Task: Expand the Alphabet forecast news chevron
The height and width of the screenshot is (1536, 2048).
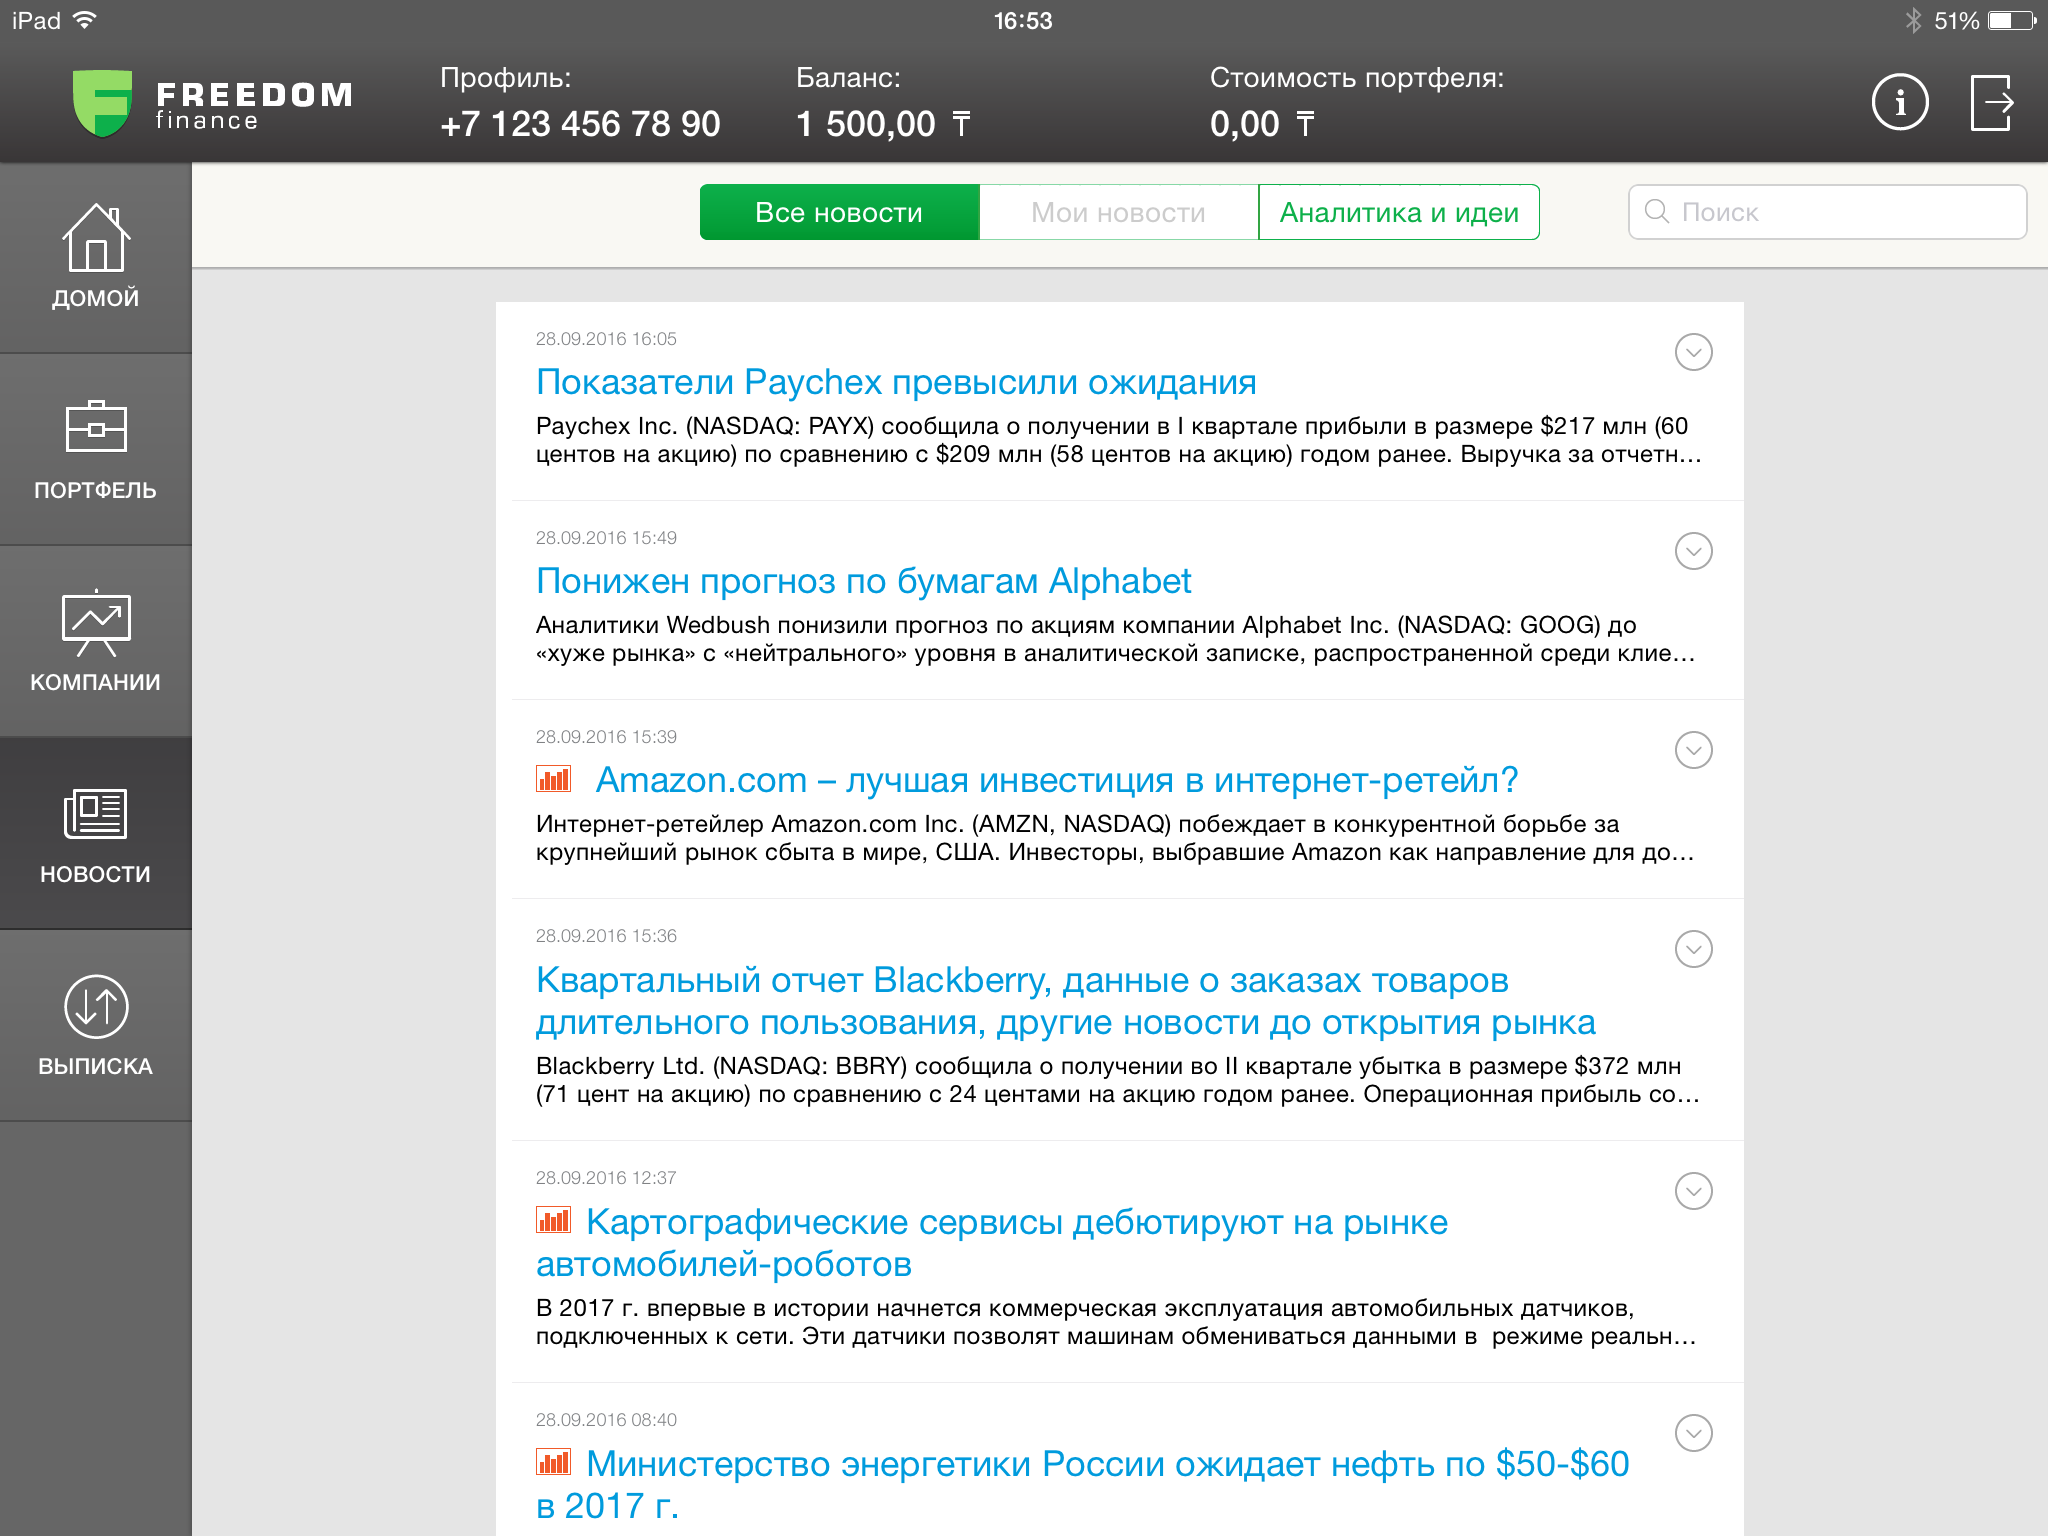Action: [1693, 551]
